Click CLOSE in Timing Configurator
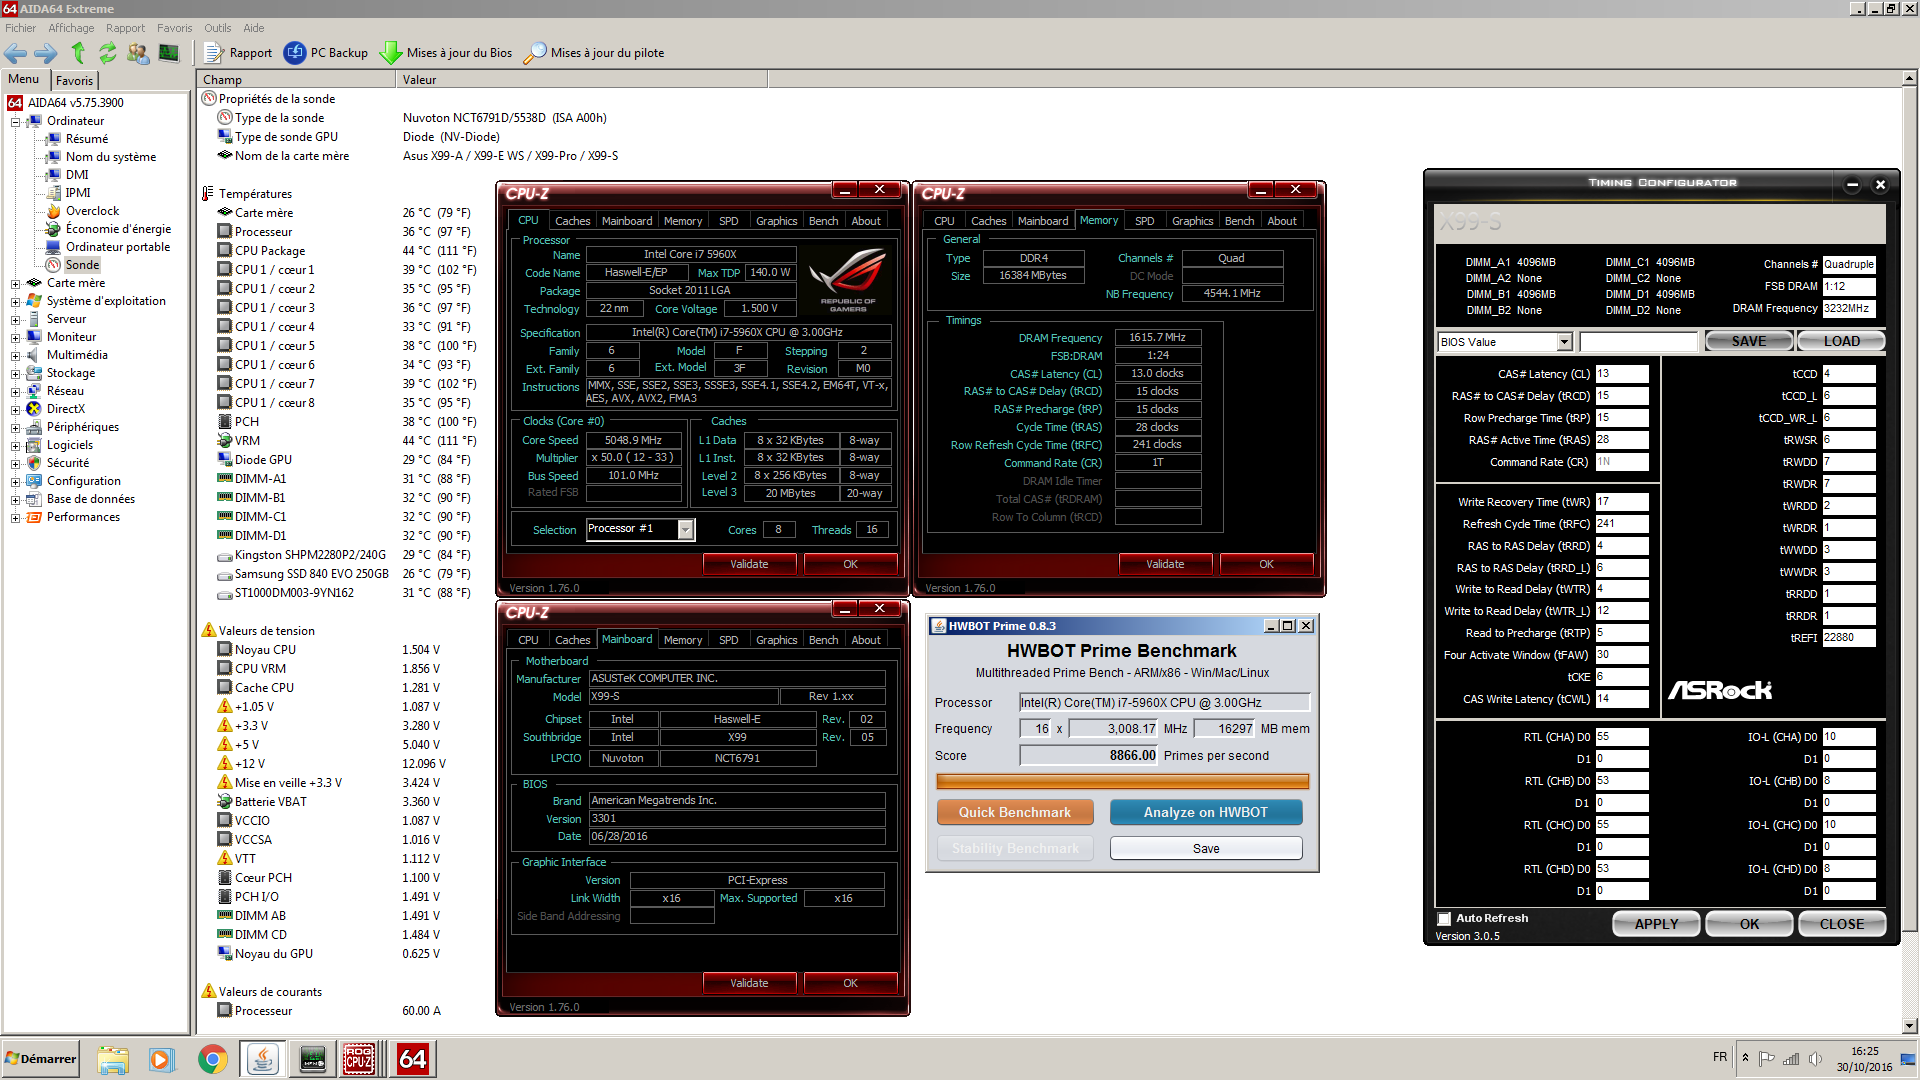The image size is (1920, 1080). click(x=1841, y=924)
